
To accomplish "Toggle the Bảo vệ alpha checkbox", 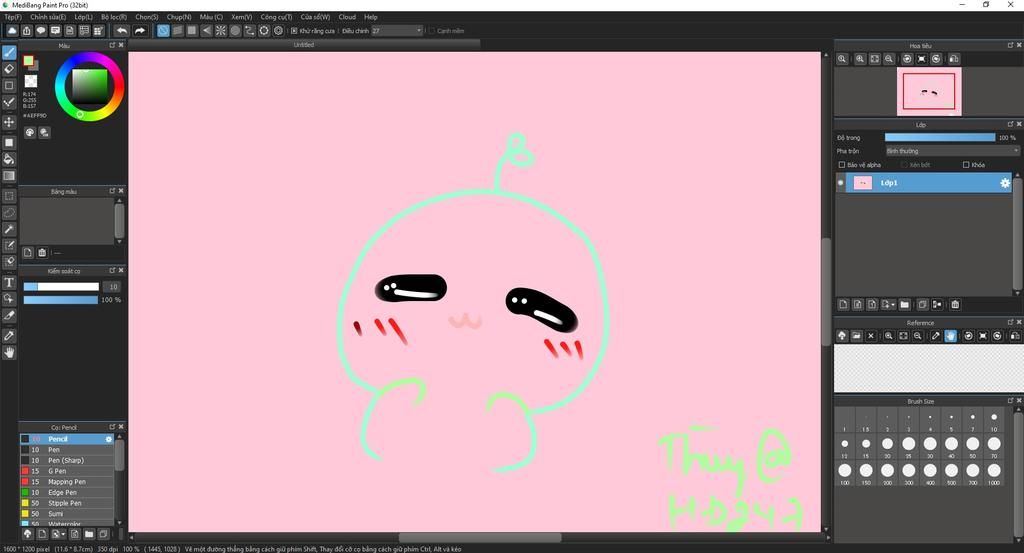I will click(842, 165).
